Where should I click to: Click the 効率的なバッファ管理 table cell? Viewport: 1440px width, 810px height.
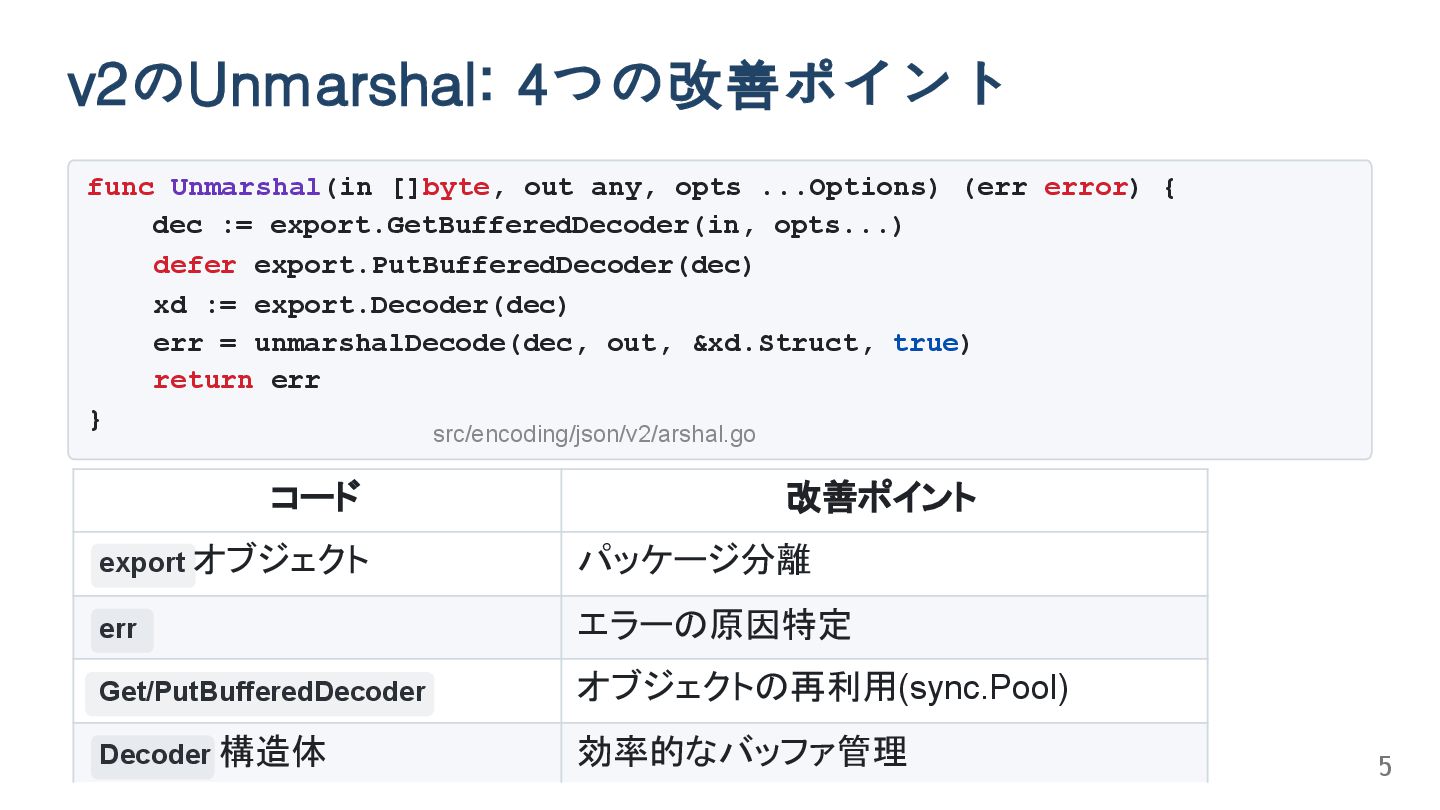742,752
